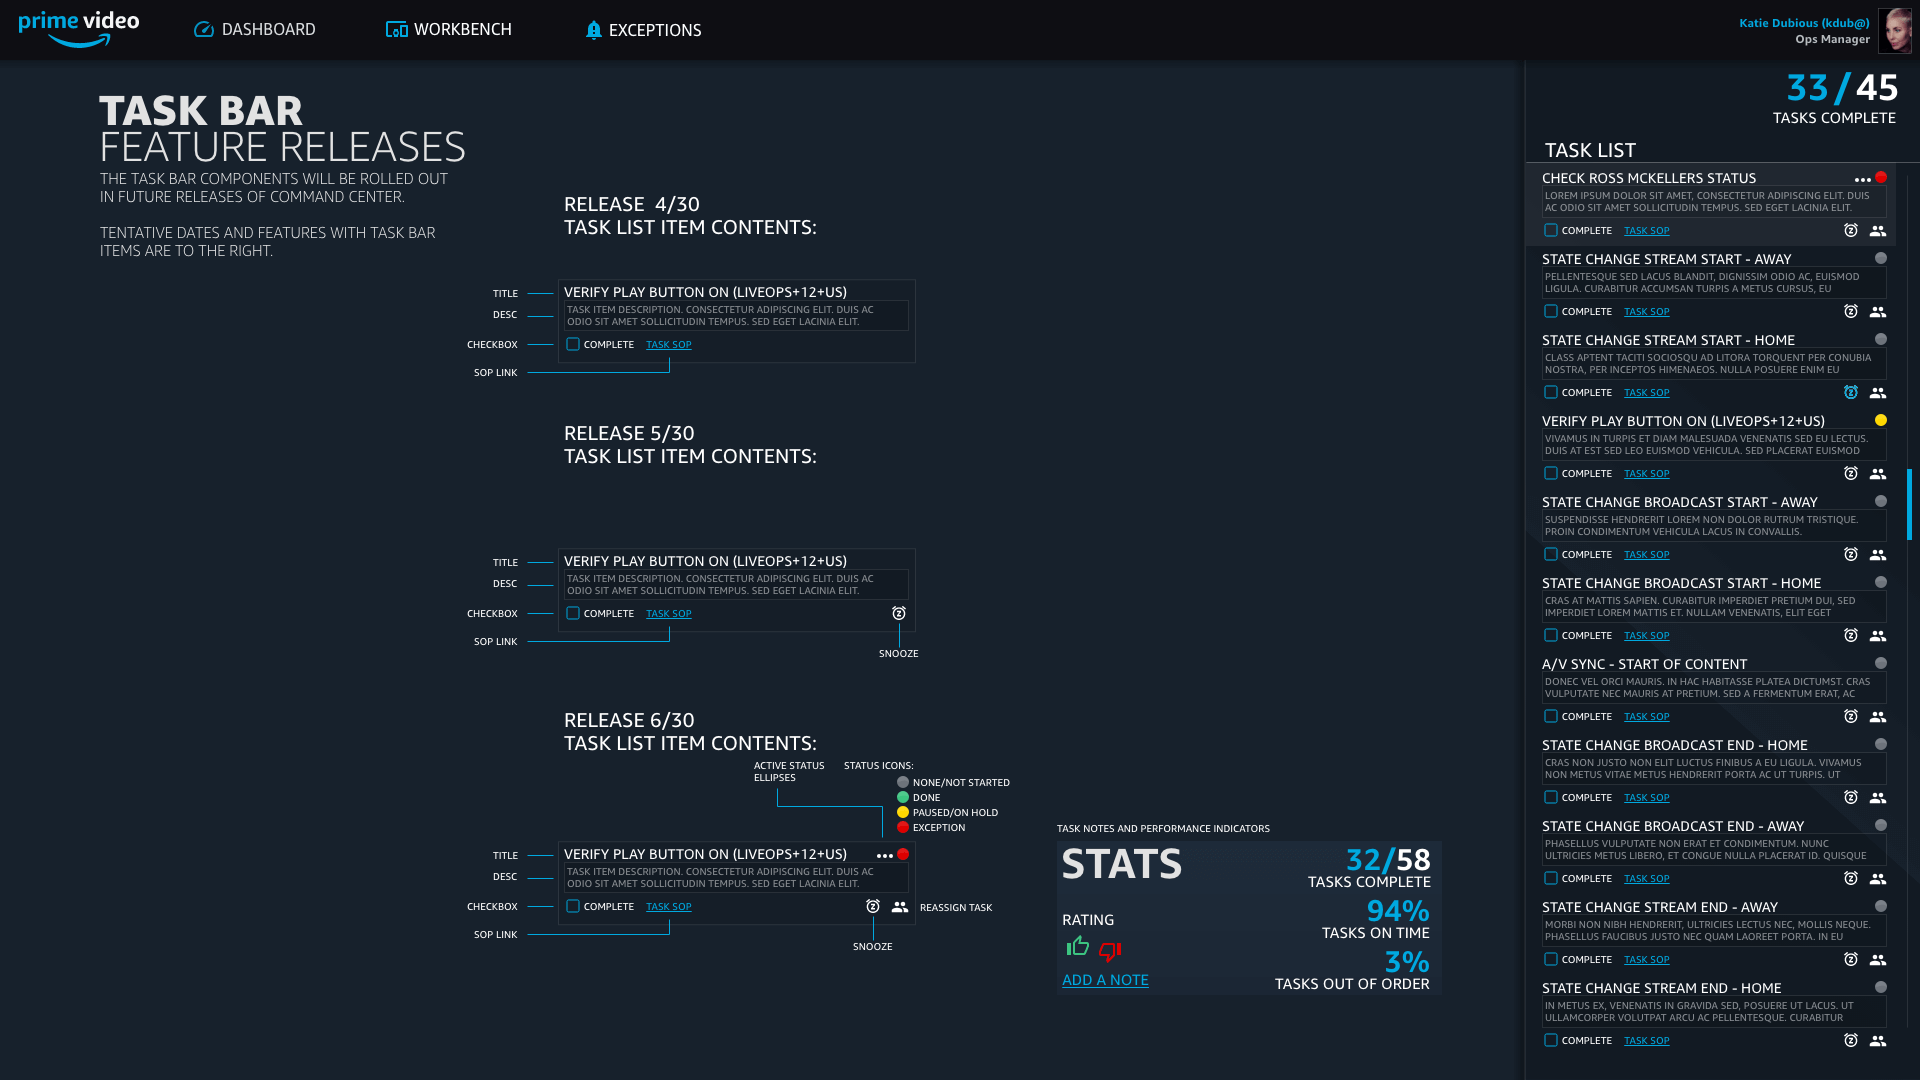Expand State Change Stream End - Home task title
Image resolution: width=1920 pixels, height=1080 pixels.
point(1661,988)
